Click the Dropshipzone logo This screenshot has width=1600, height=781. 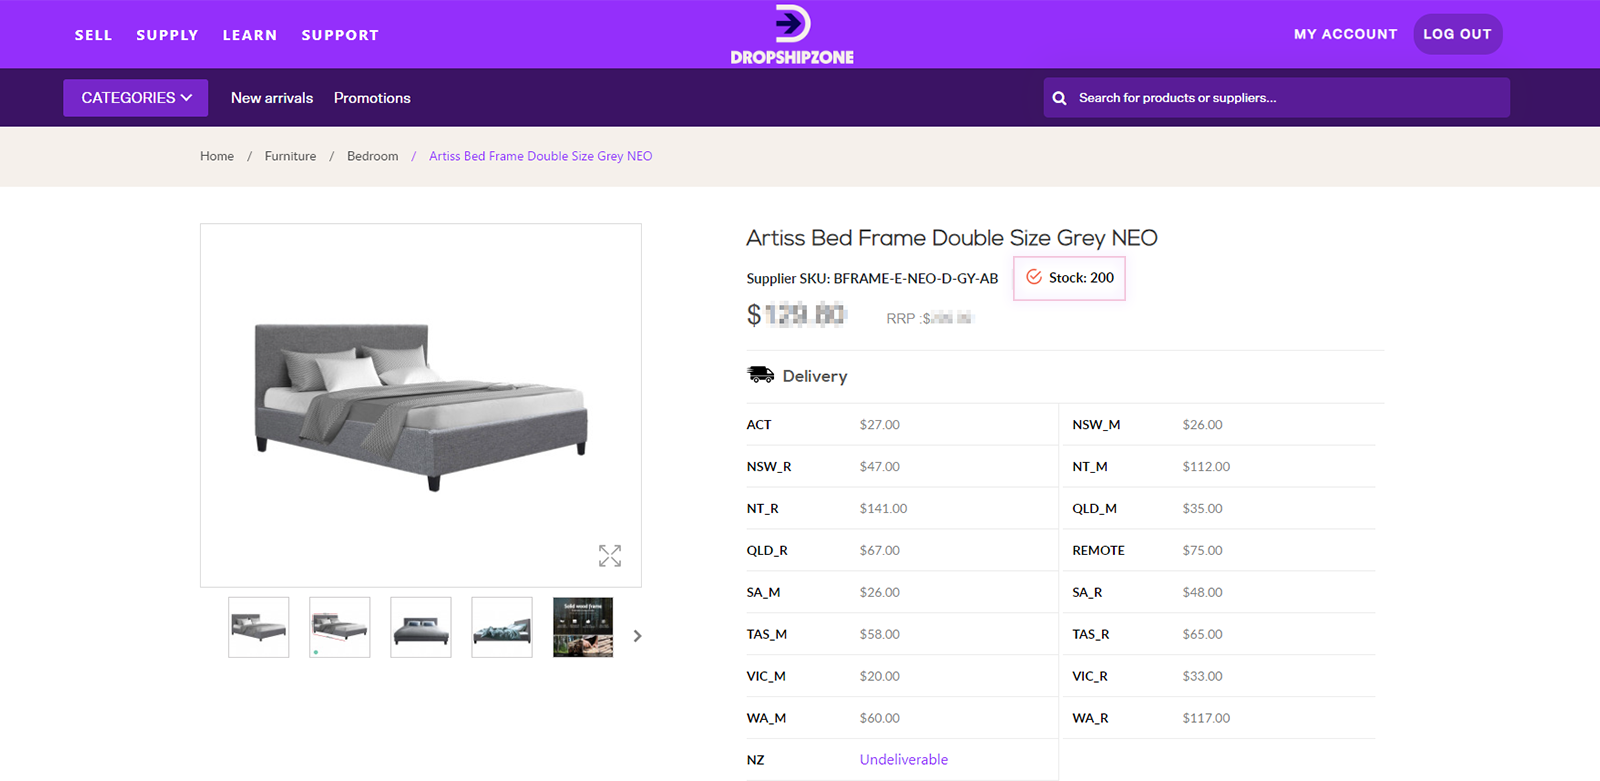(x=792, y=35)
